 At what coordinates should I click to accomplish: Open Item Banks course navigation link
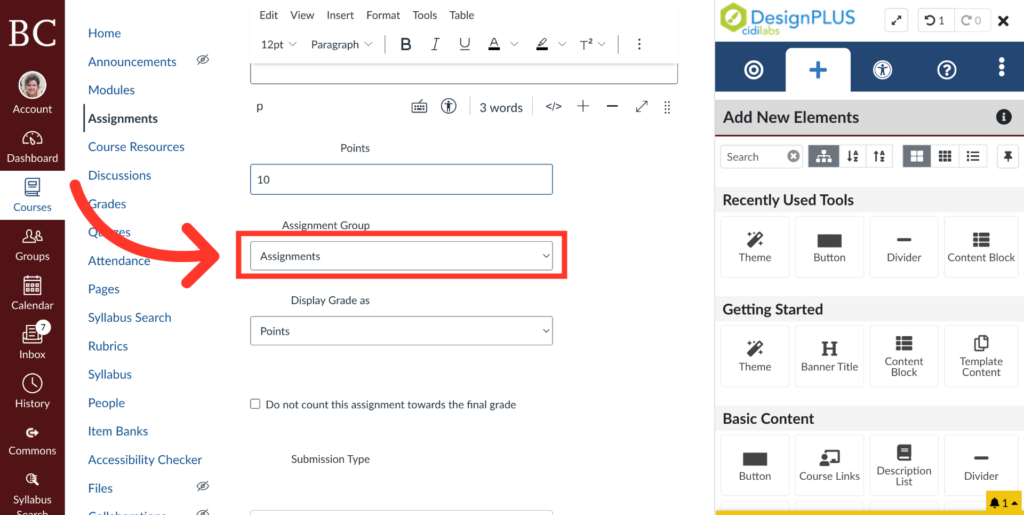118,431
